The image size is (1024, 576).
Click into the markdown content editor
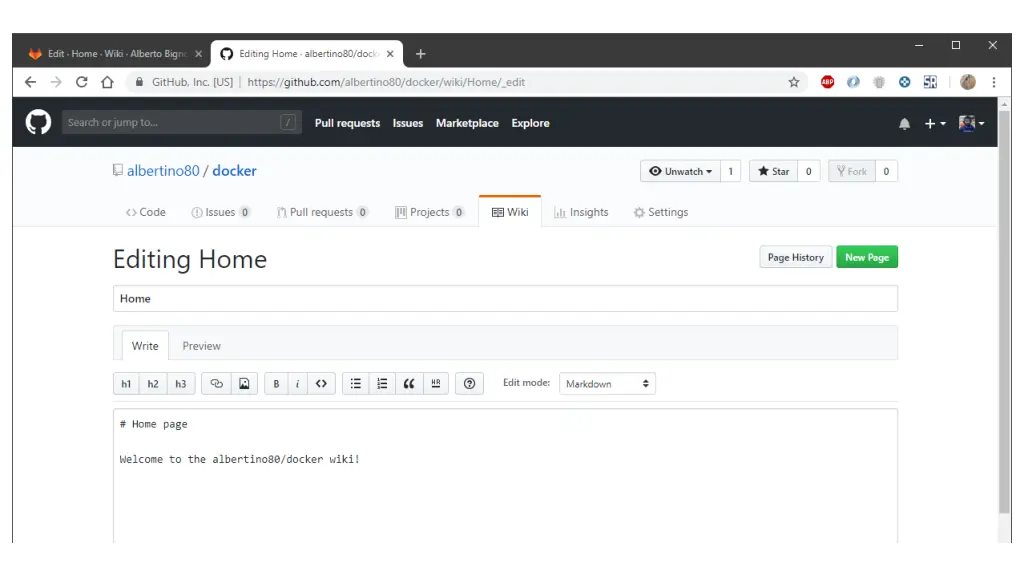pyautogui.click(x=505, y=475)
